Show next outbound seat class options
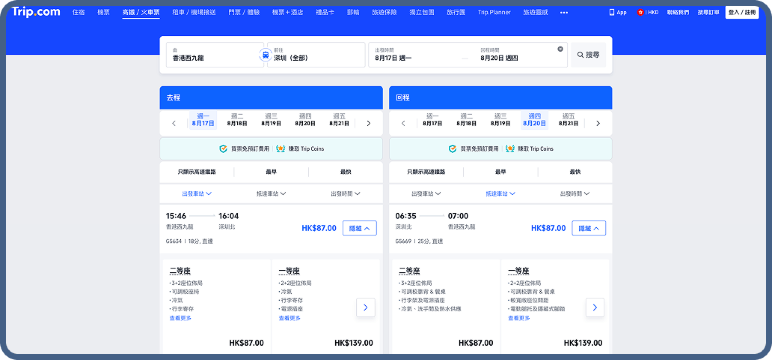Screen dimensions: 772x360 (365, 307)
